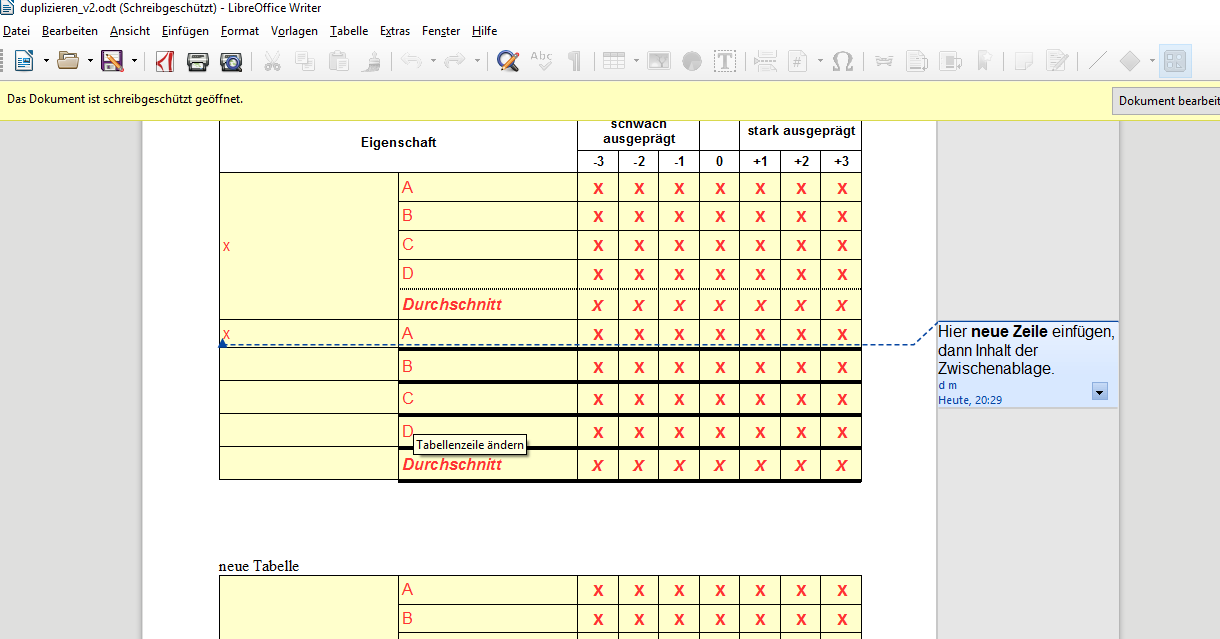Click the Insert text box icon
The image size is (1220, 639).
725,61
